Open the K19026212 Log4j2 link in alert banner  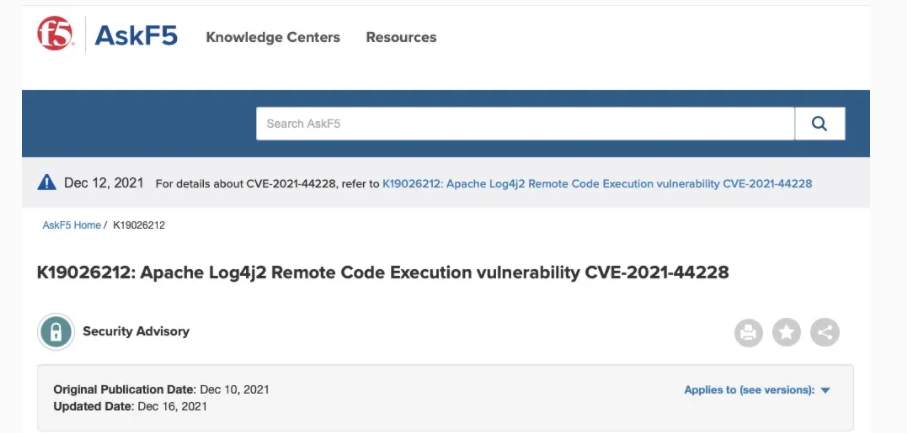pyautogui.click(x=597, y=184)
